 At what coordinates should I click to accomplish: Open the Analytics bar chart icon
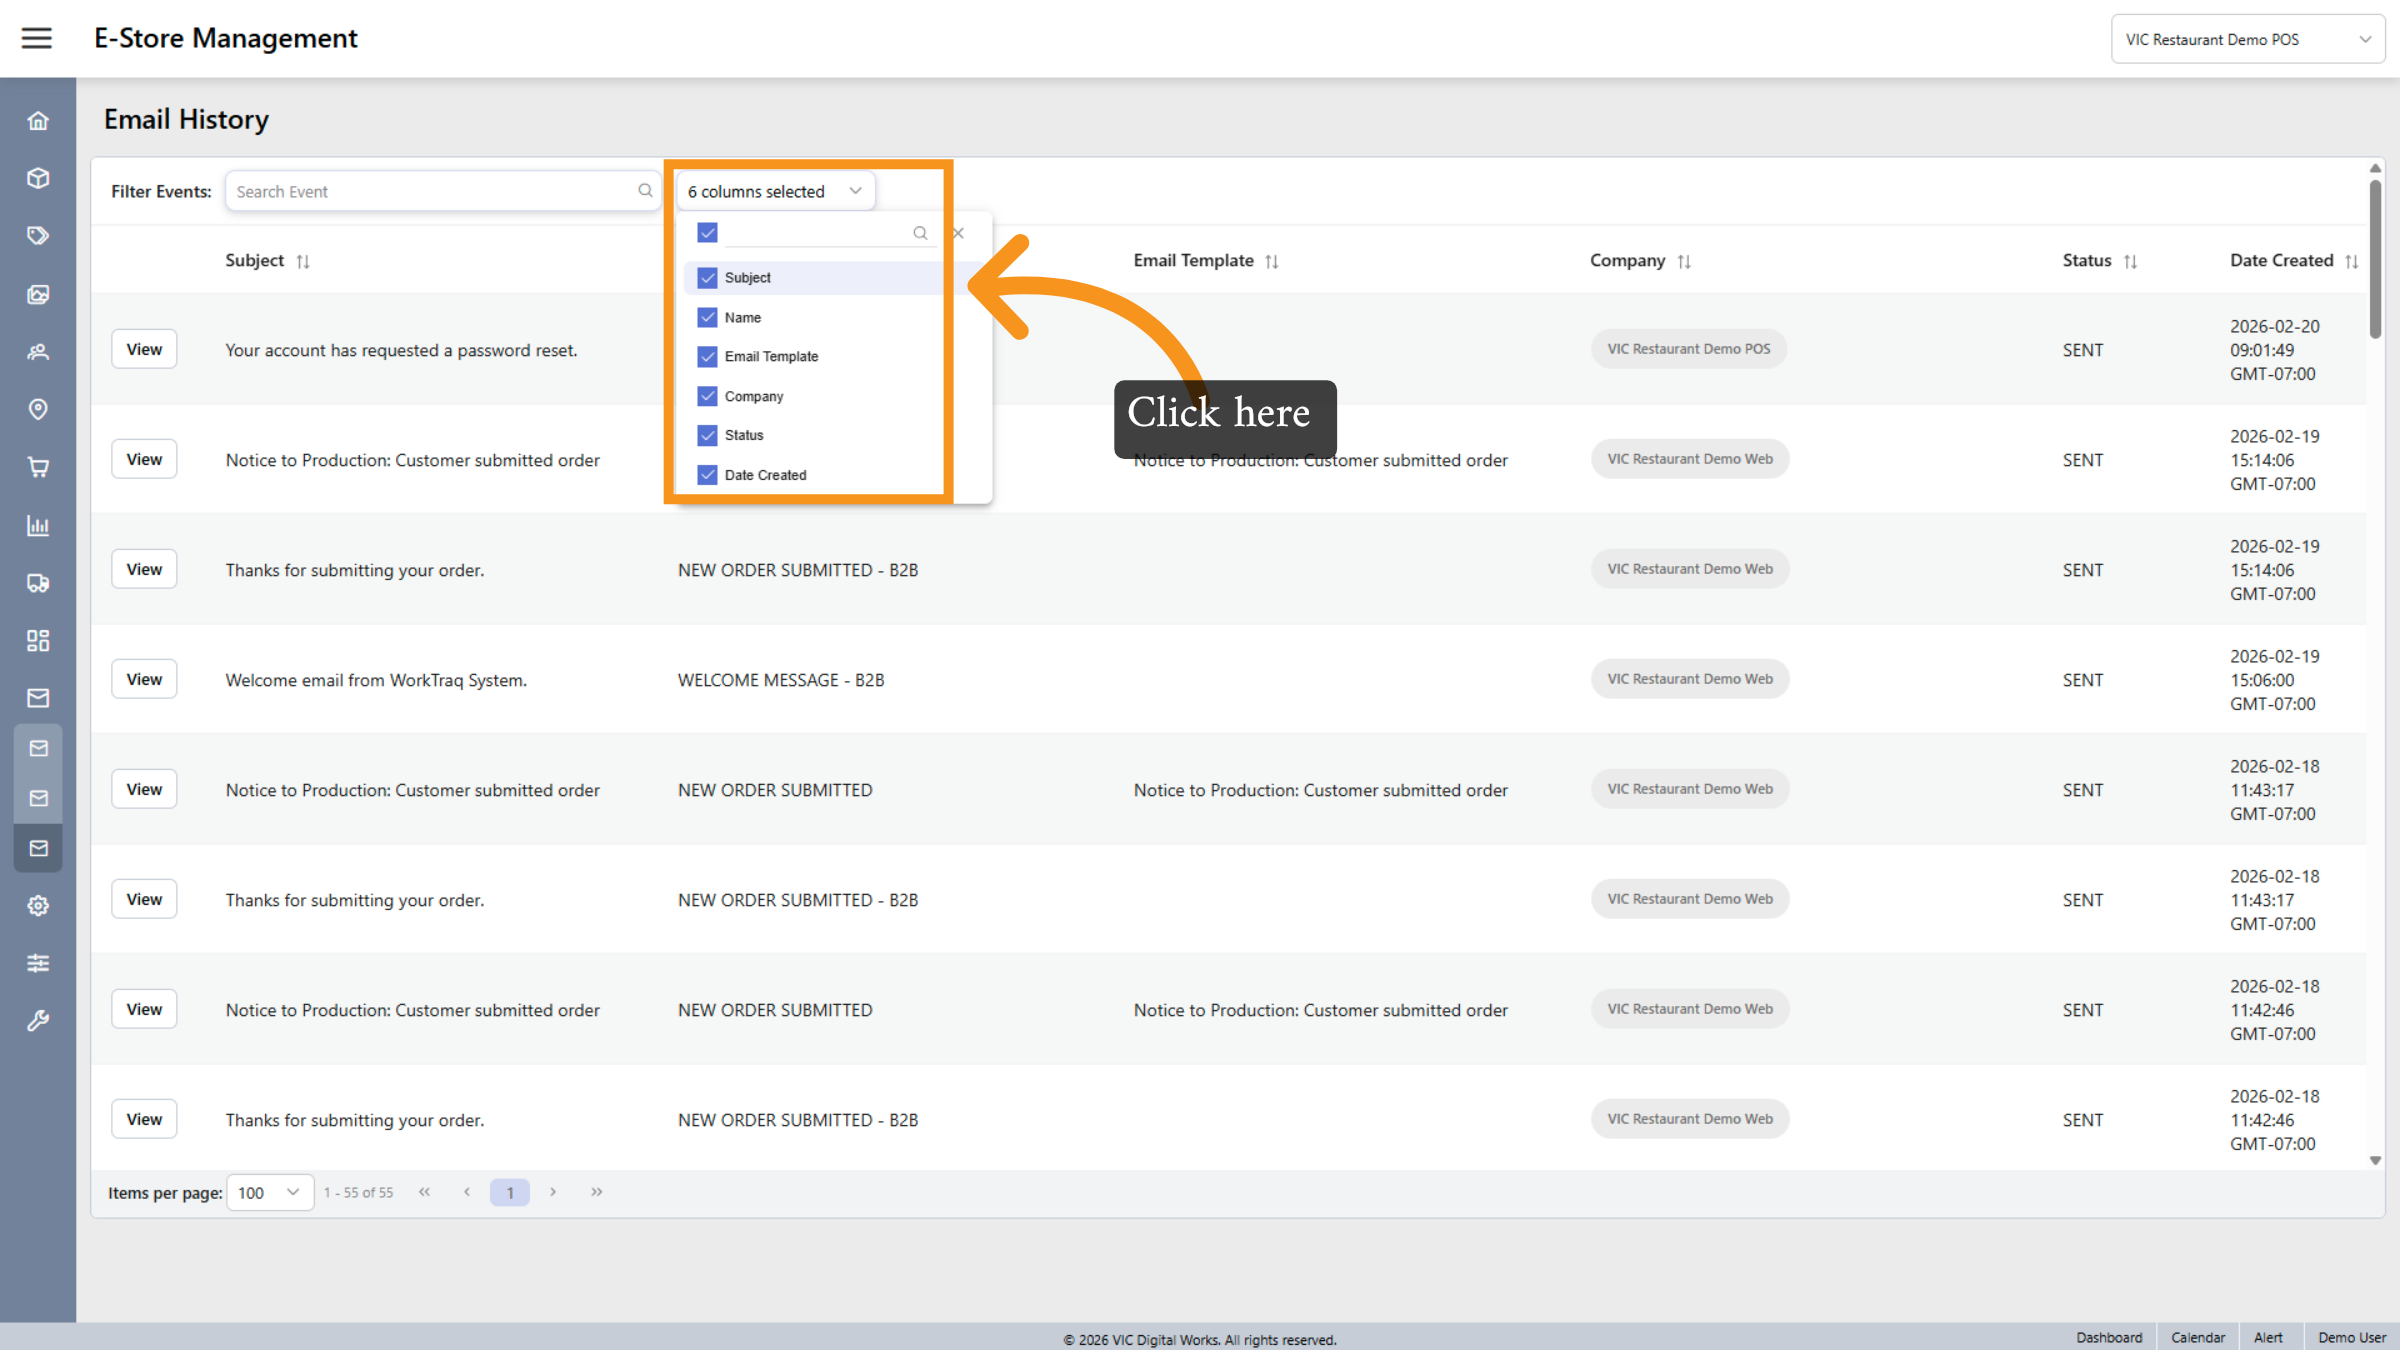pyautogui.click(x=38, y=525)
